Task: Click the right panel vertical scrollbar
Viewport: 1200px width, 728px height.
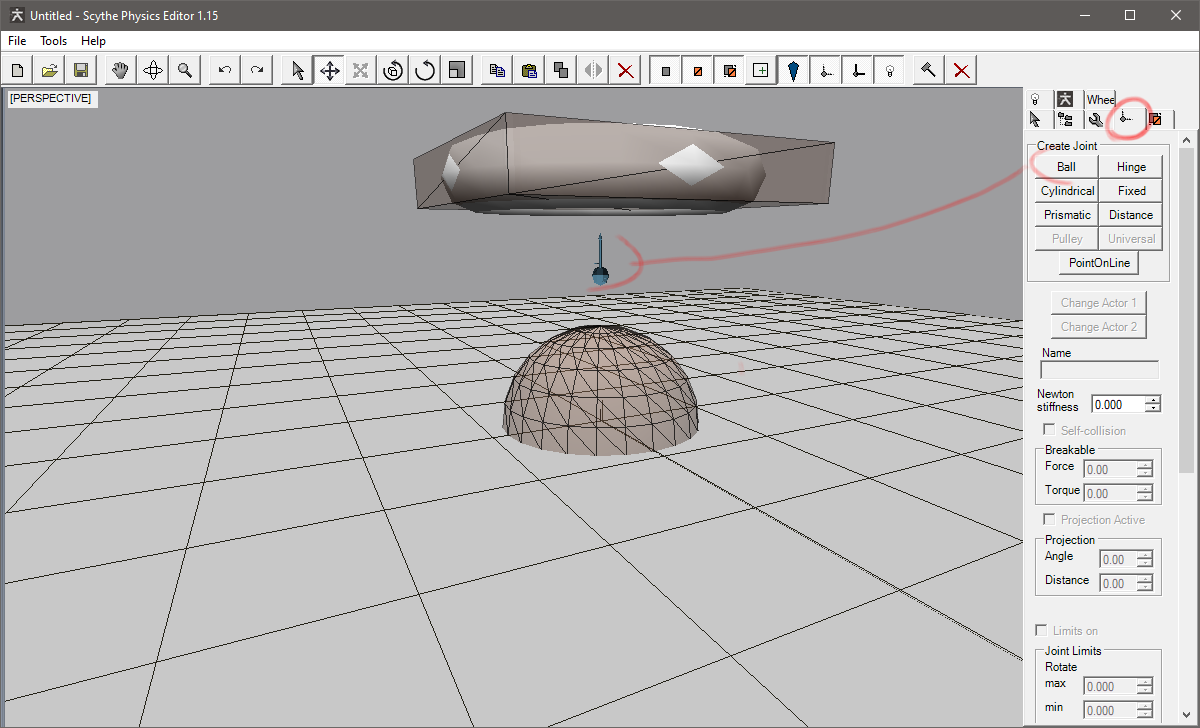Action: (1187, 430)
